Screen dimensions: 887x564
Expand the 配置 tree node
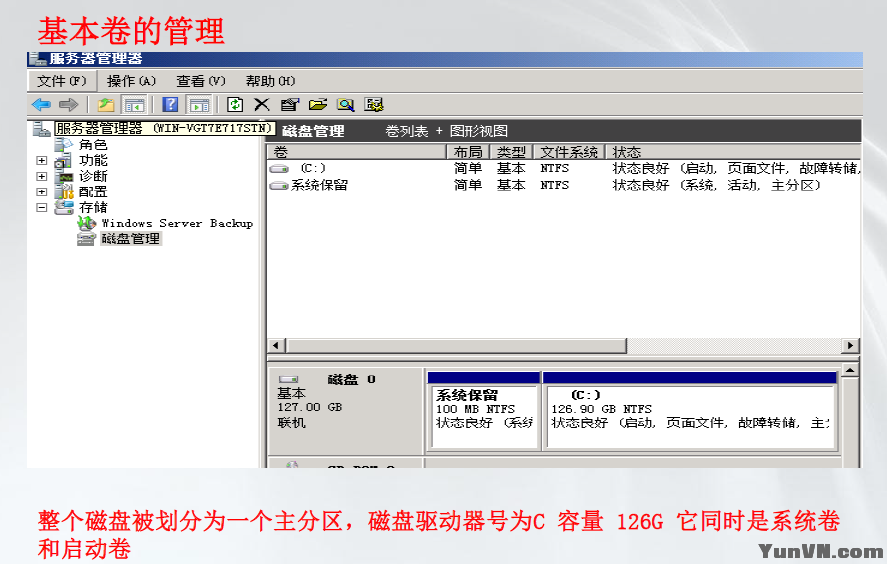coord(41,192)
